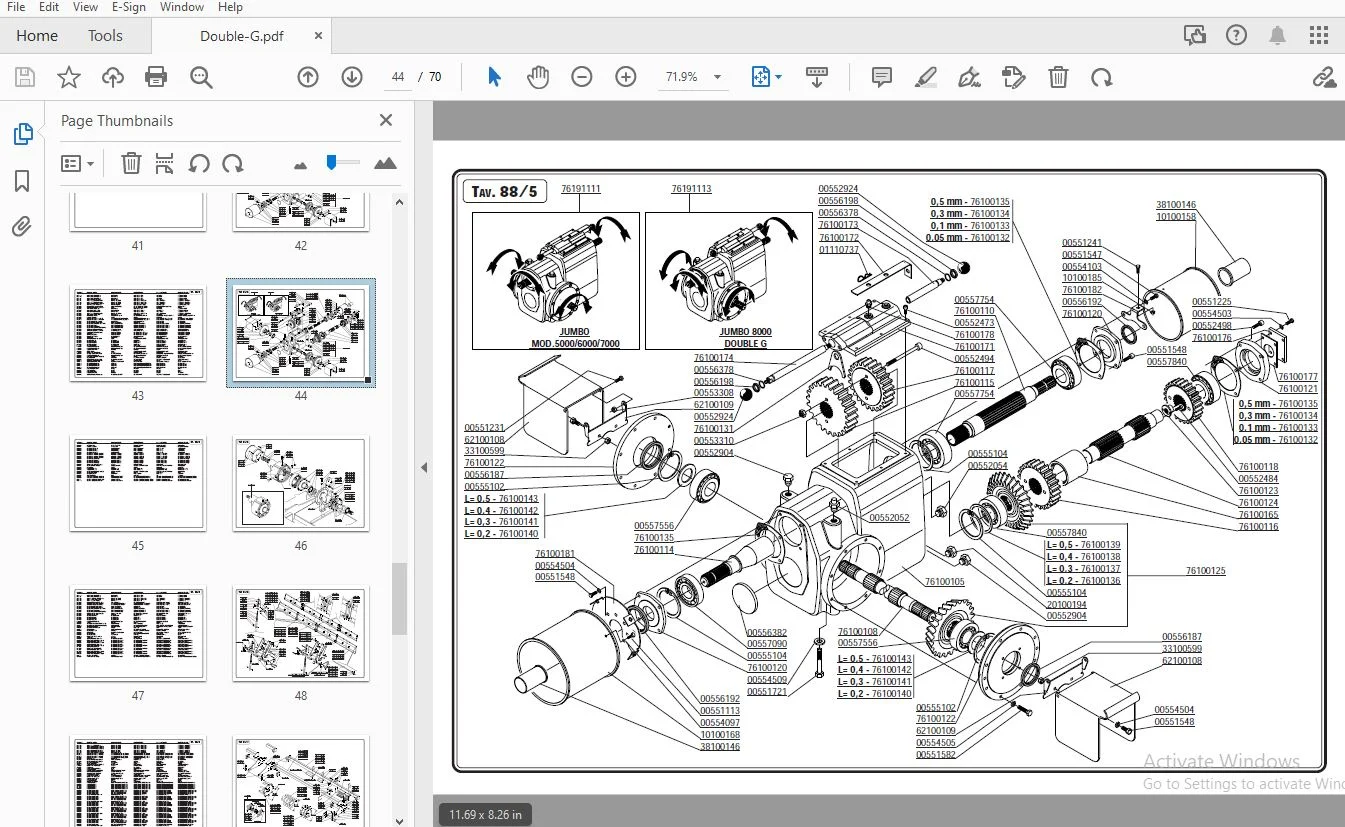Viewport: 1345px width, 827px height.
Task: Open the Help question mark icon
Action: coord(1236,35)
